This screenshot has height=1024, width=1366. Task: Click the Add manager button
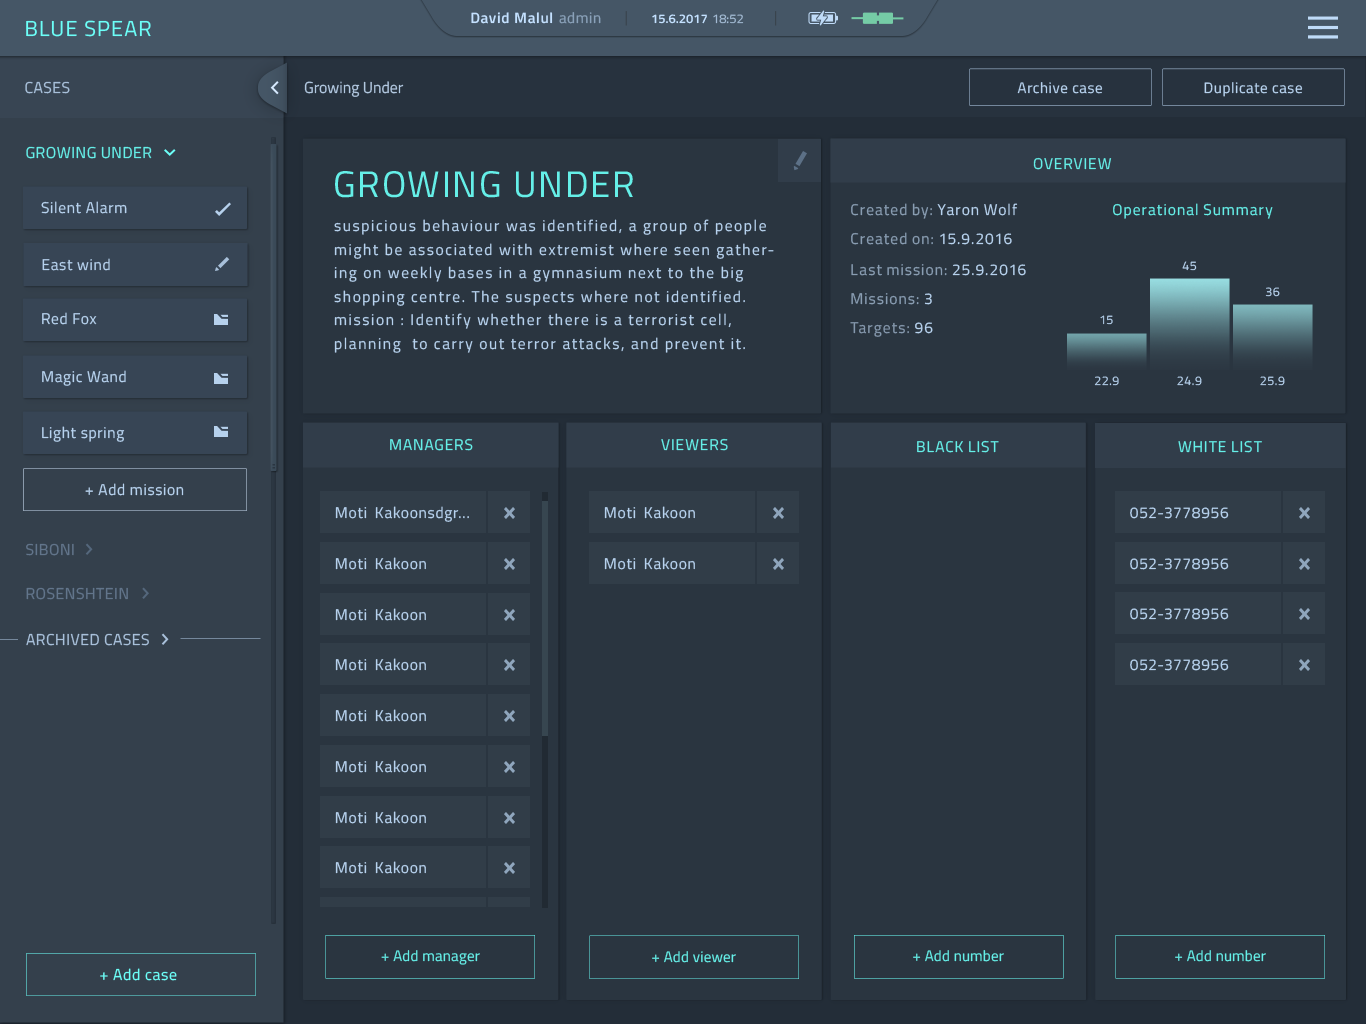[430, 957]
